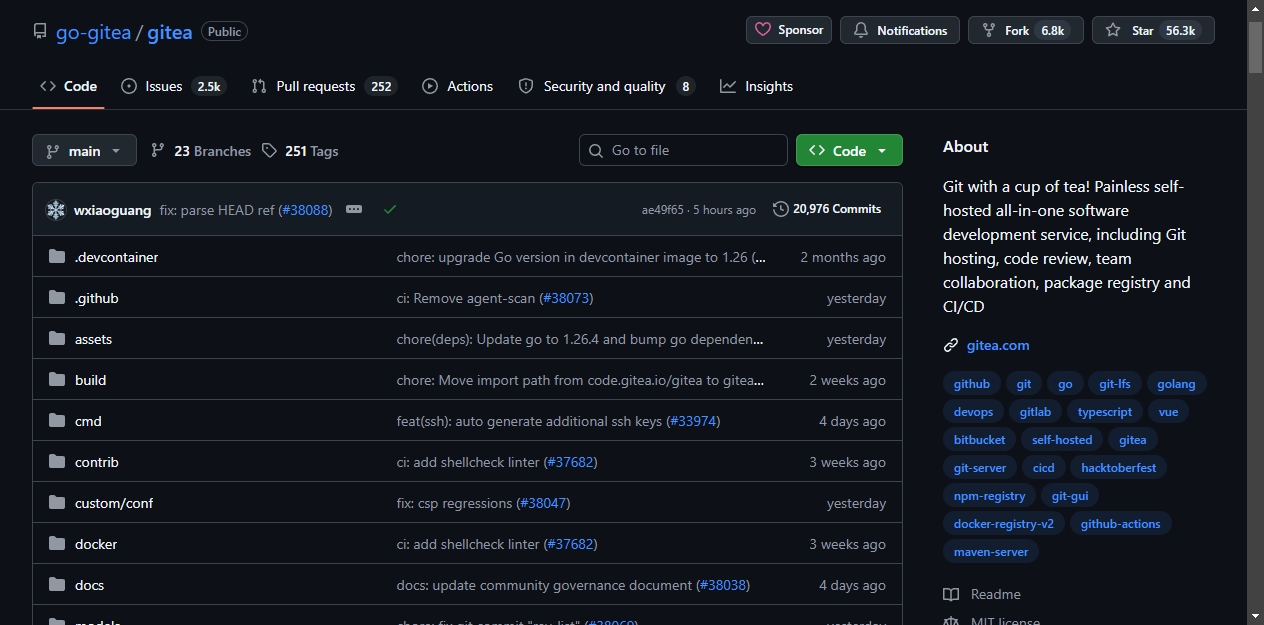The width and height of the screenshot is (1264, 625).
Task: Click the repository icon beside go-gitea
Action: pos(40,32)
